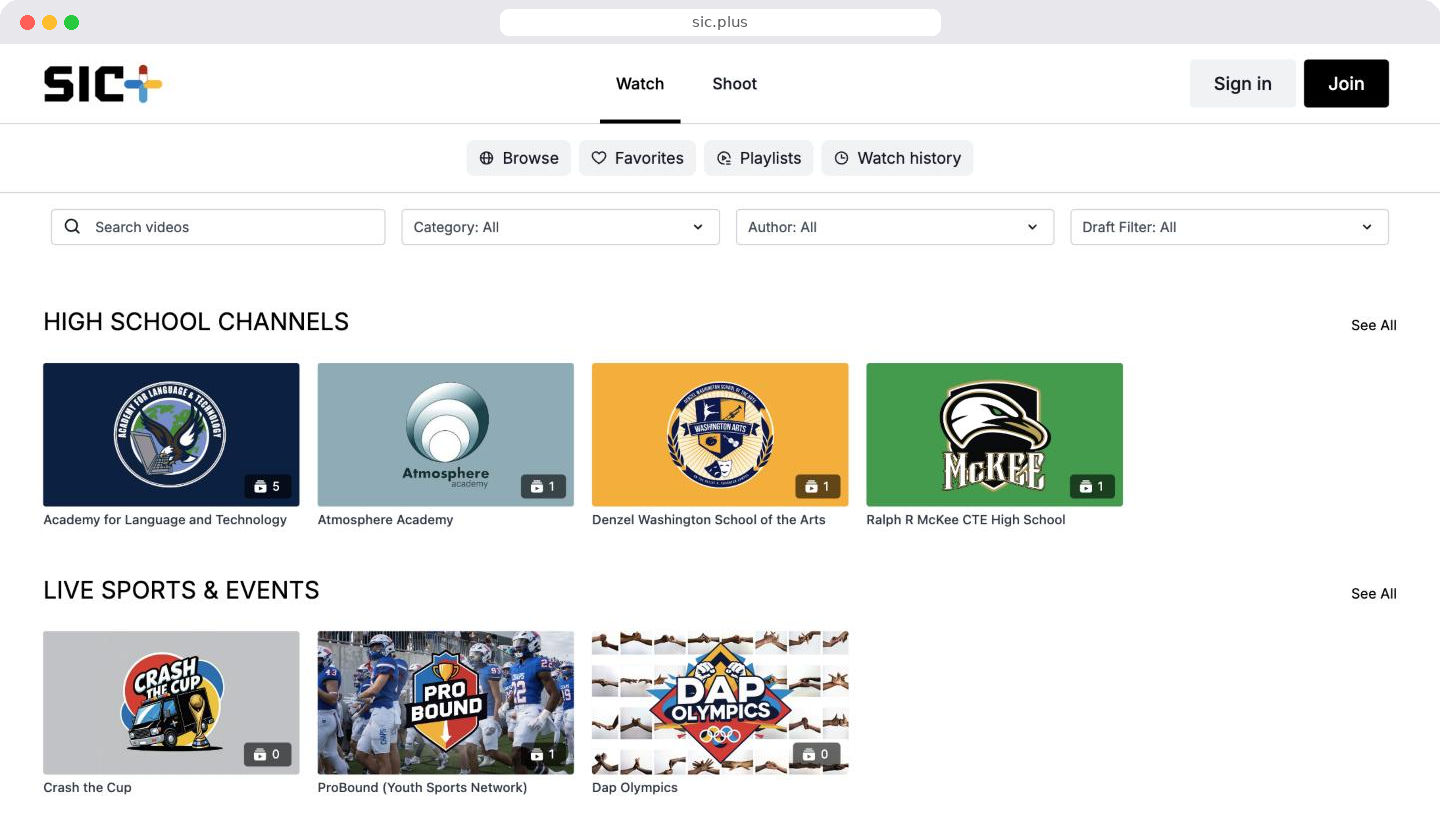Click the globe icon on Browse

click(487, 158)
